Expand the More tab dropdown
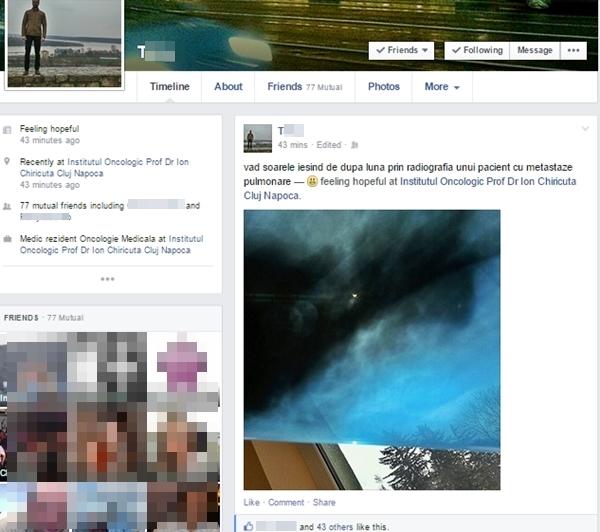This screenshot has height=532, width=600. [442, 87]
